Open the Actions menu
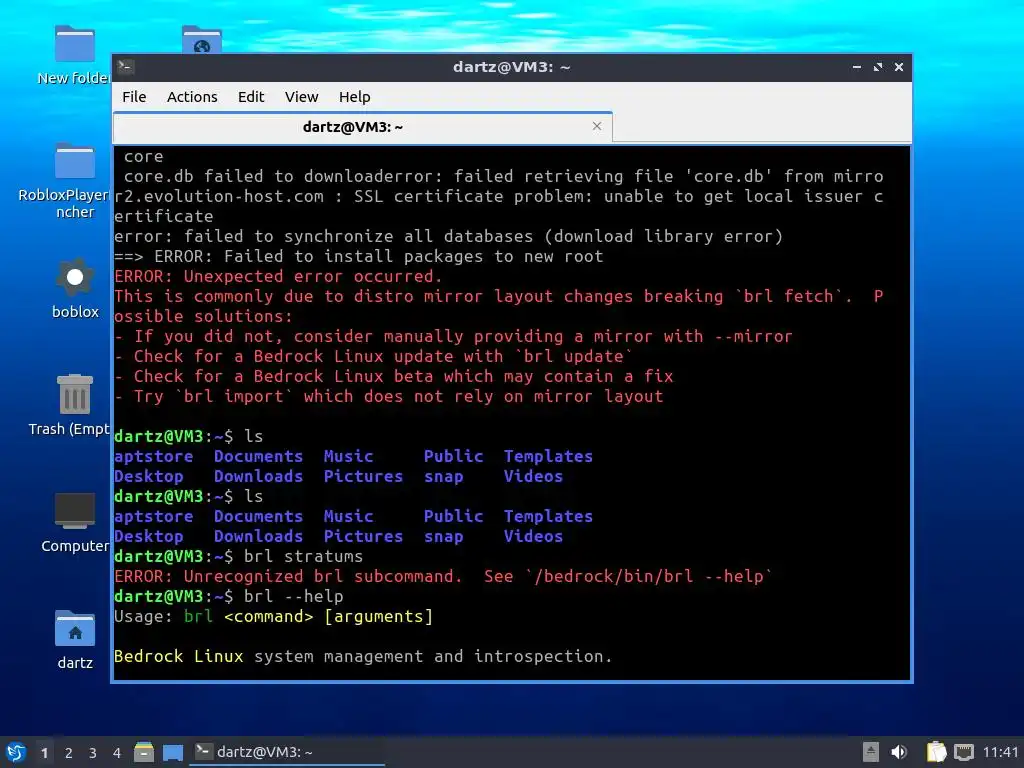 pyautogui.click(x=192, y=97)
